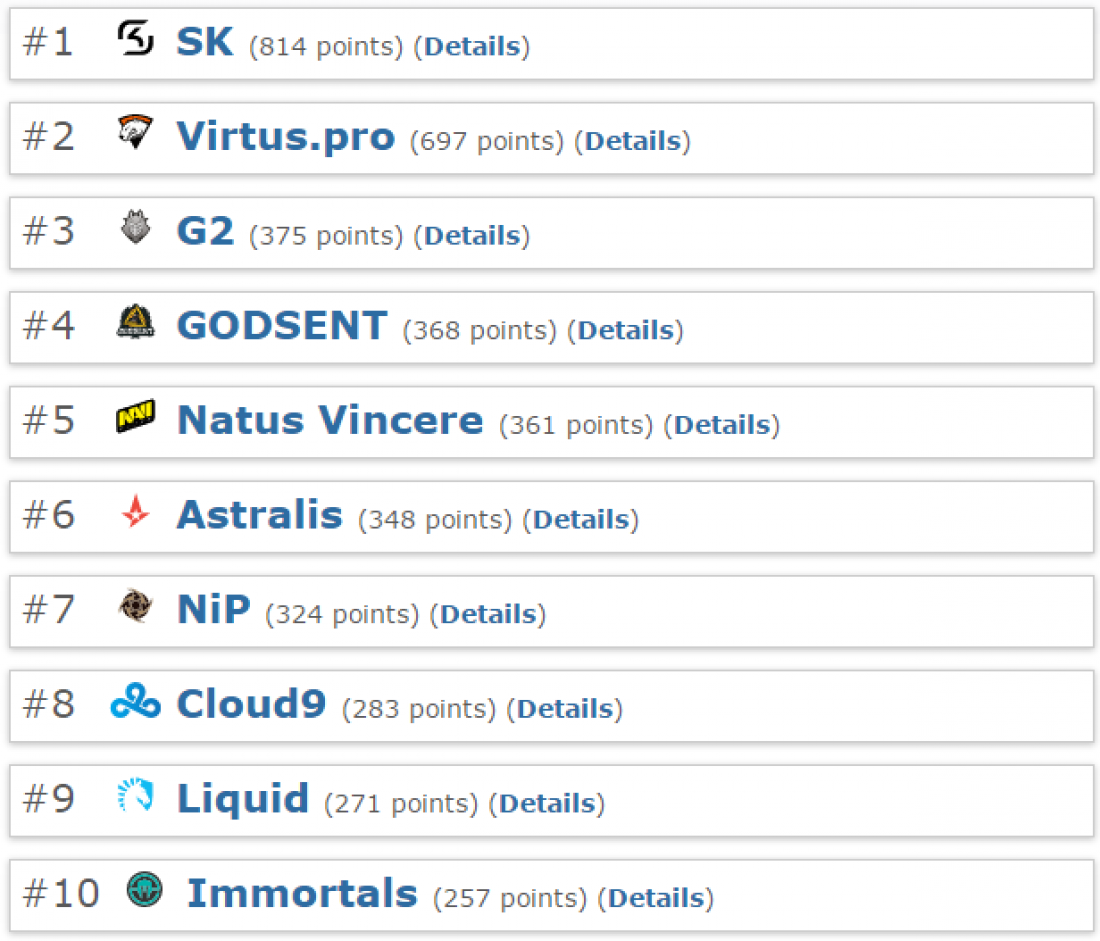Show Details for GODSENT ranking
The height and width of the screenshot is (941, 1100).
(626, 331)
